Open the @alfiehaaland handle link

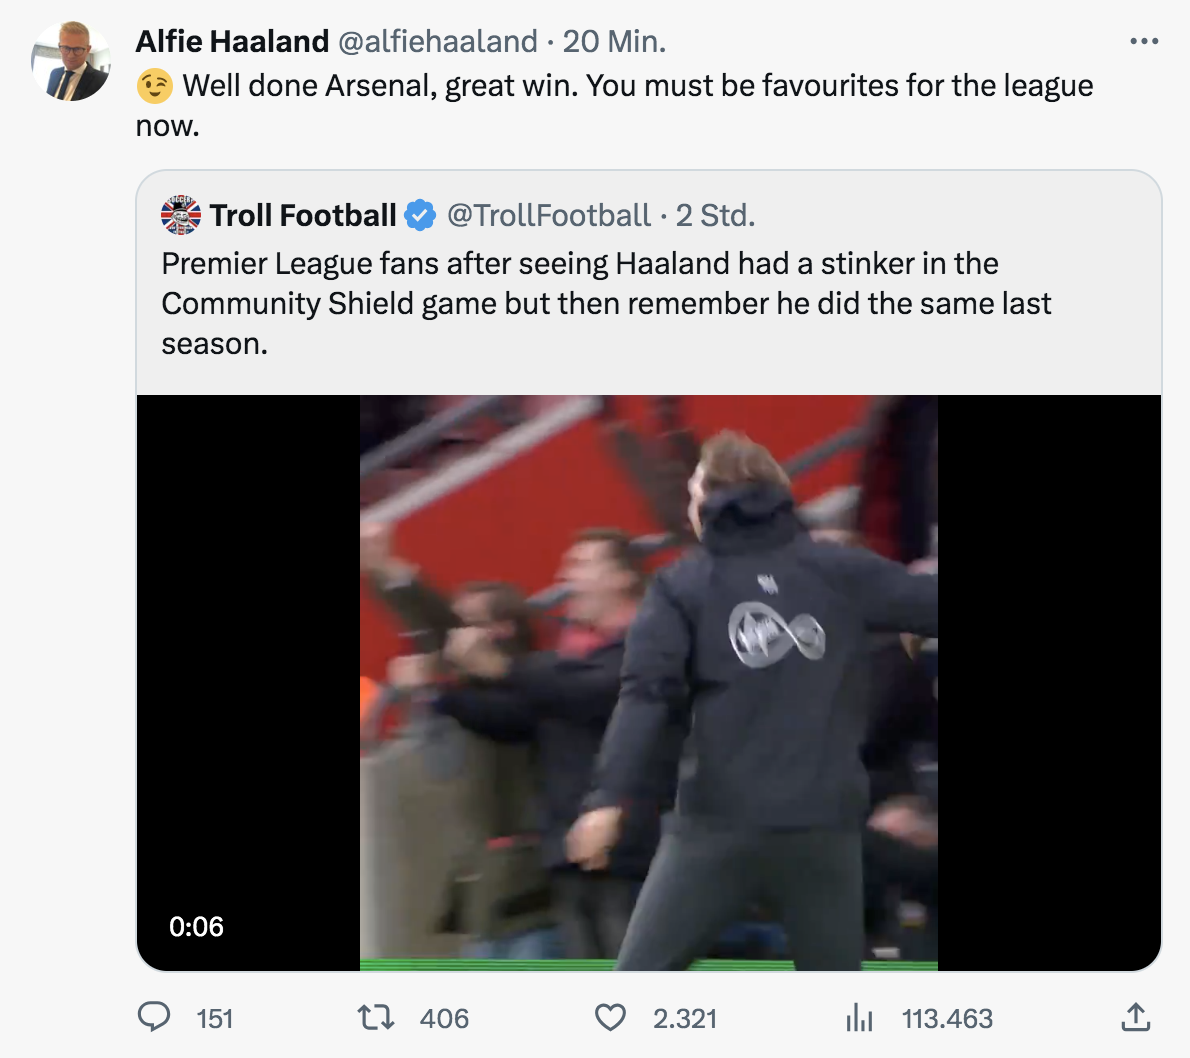[x=438, y=41]
